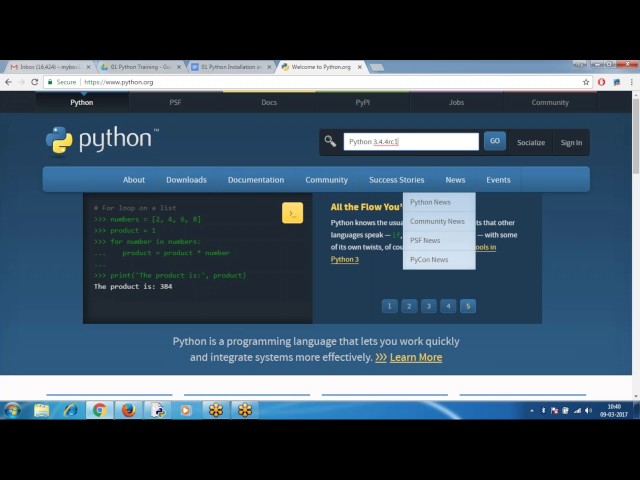
Task: Open the main-nav Community menu
Action: 327,180
